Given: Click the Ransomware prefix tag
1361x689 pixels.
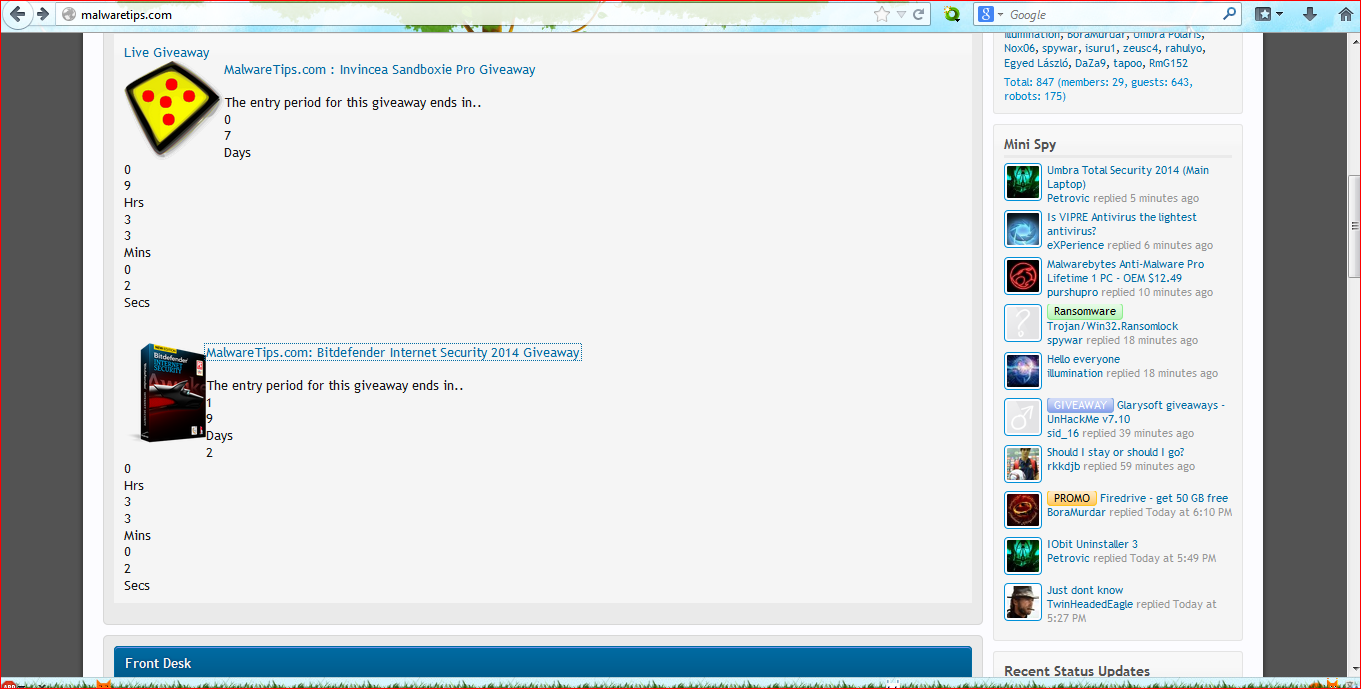Looking at the screenshot, I should [x=1085, y=312].
